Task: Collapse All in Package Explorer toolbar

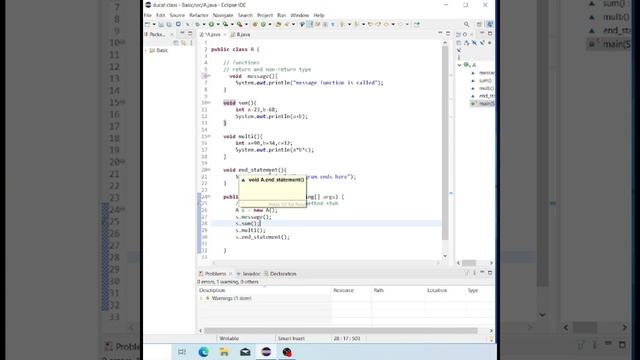Action: pos(176,42)
